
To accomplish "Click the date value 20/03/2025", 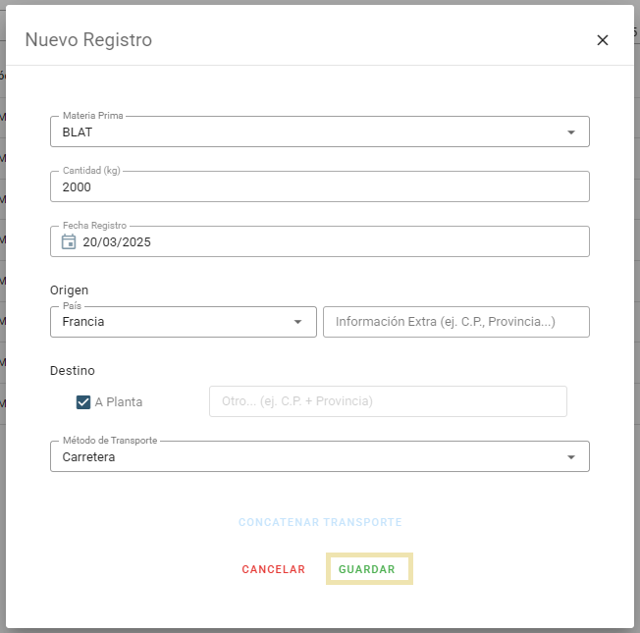I will (x=117, y=242).
